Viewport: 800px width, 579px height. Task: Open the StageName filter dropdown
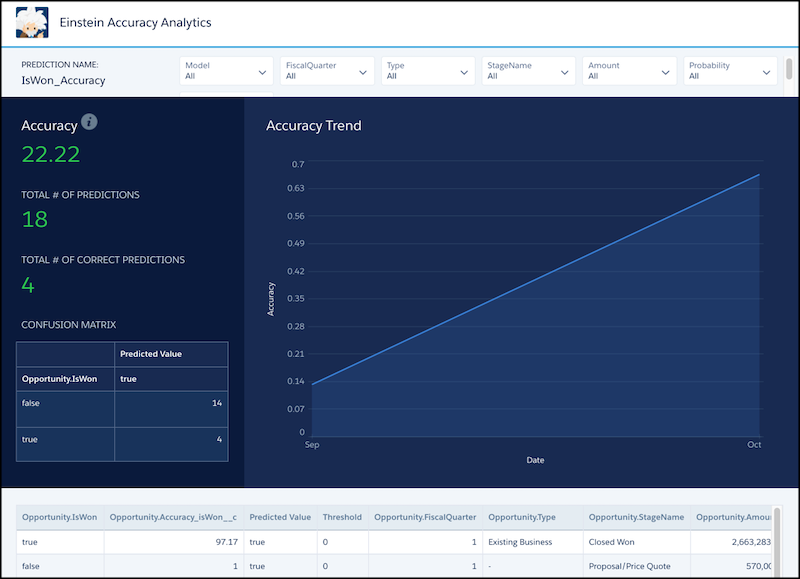click(529, 71)
